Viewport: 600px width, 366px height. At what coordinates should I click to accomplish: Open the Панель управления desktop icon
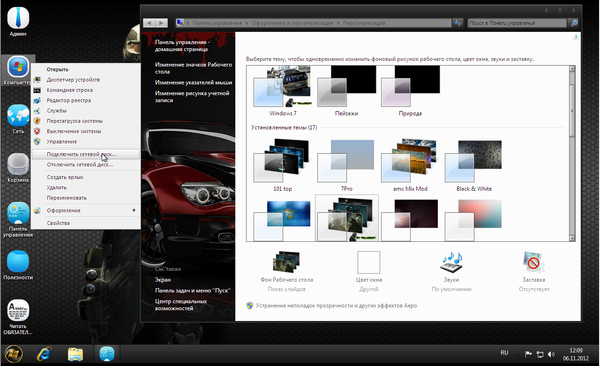(x=18, y=219)
